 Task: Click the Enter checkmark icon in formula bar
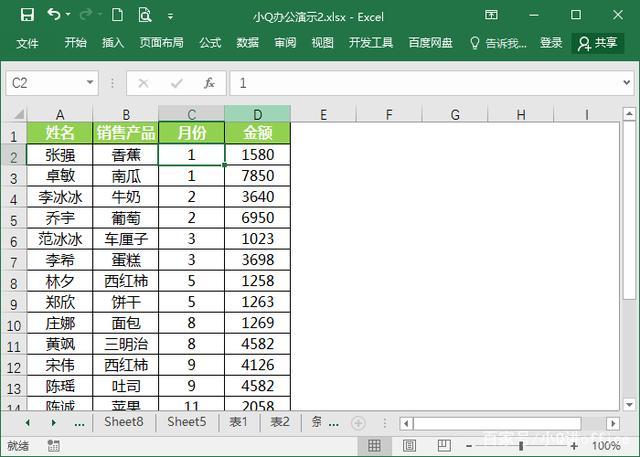[177, 84]
